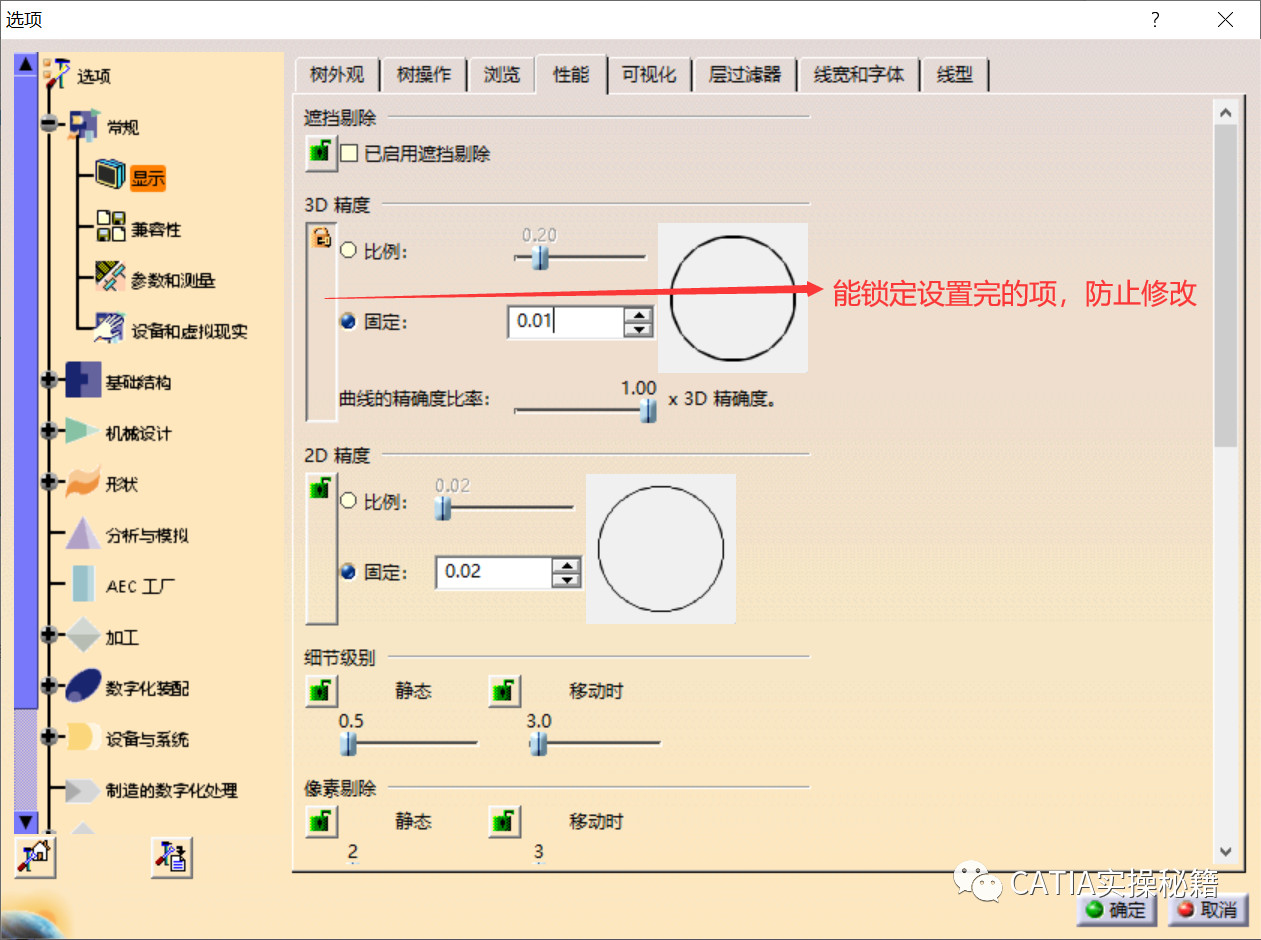This screenshot has width=1261, height=940.
Task: Click the lock icon above 已启用遮挡剔除 checkbox
Action: 321,154
